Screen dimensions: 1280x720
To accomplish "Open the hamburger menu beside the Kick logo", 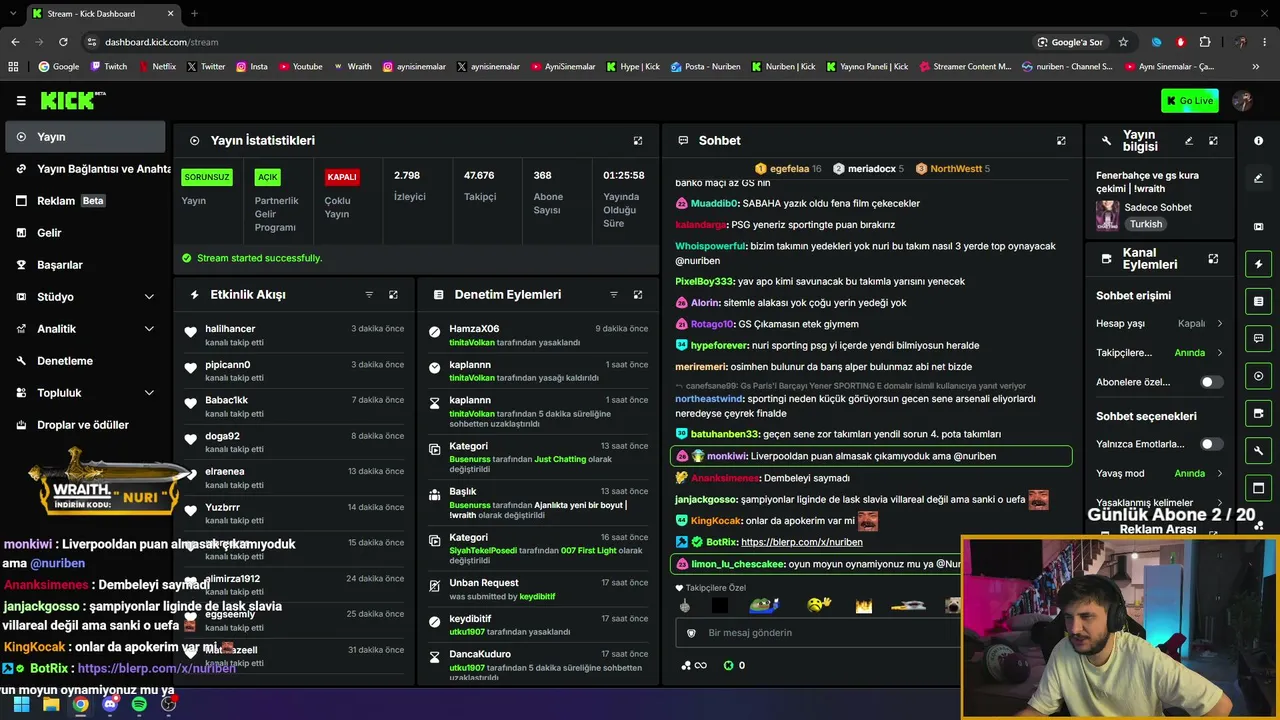I will pos(21,100).
